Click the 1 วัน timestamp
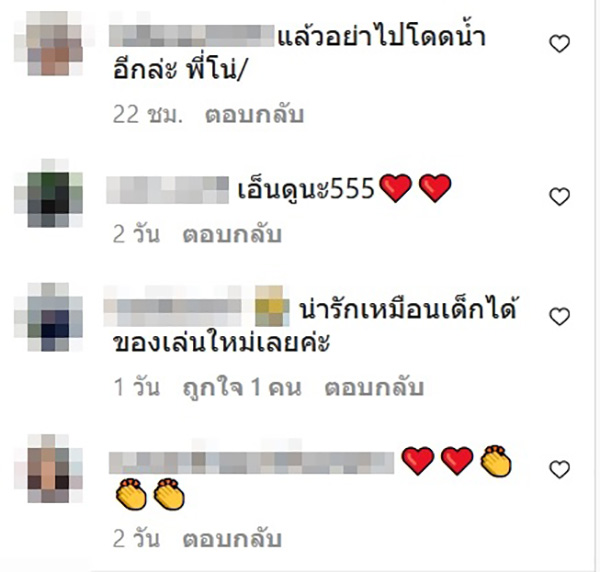The height and width of the screenshot is (572, 600). pos(137,387)
